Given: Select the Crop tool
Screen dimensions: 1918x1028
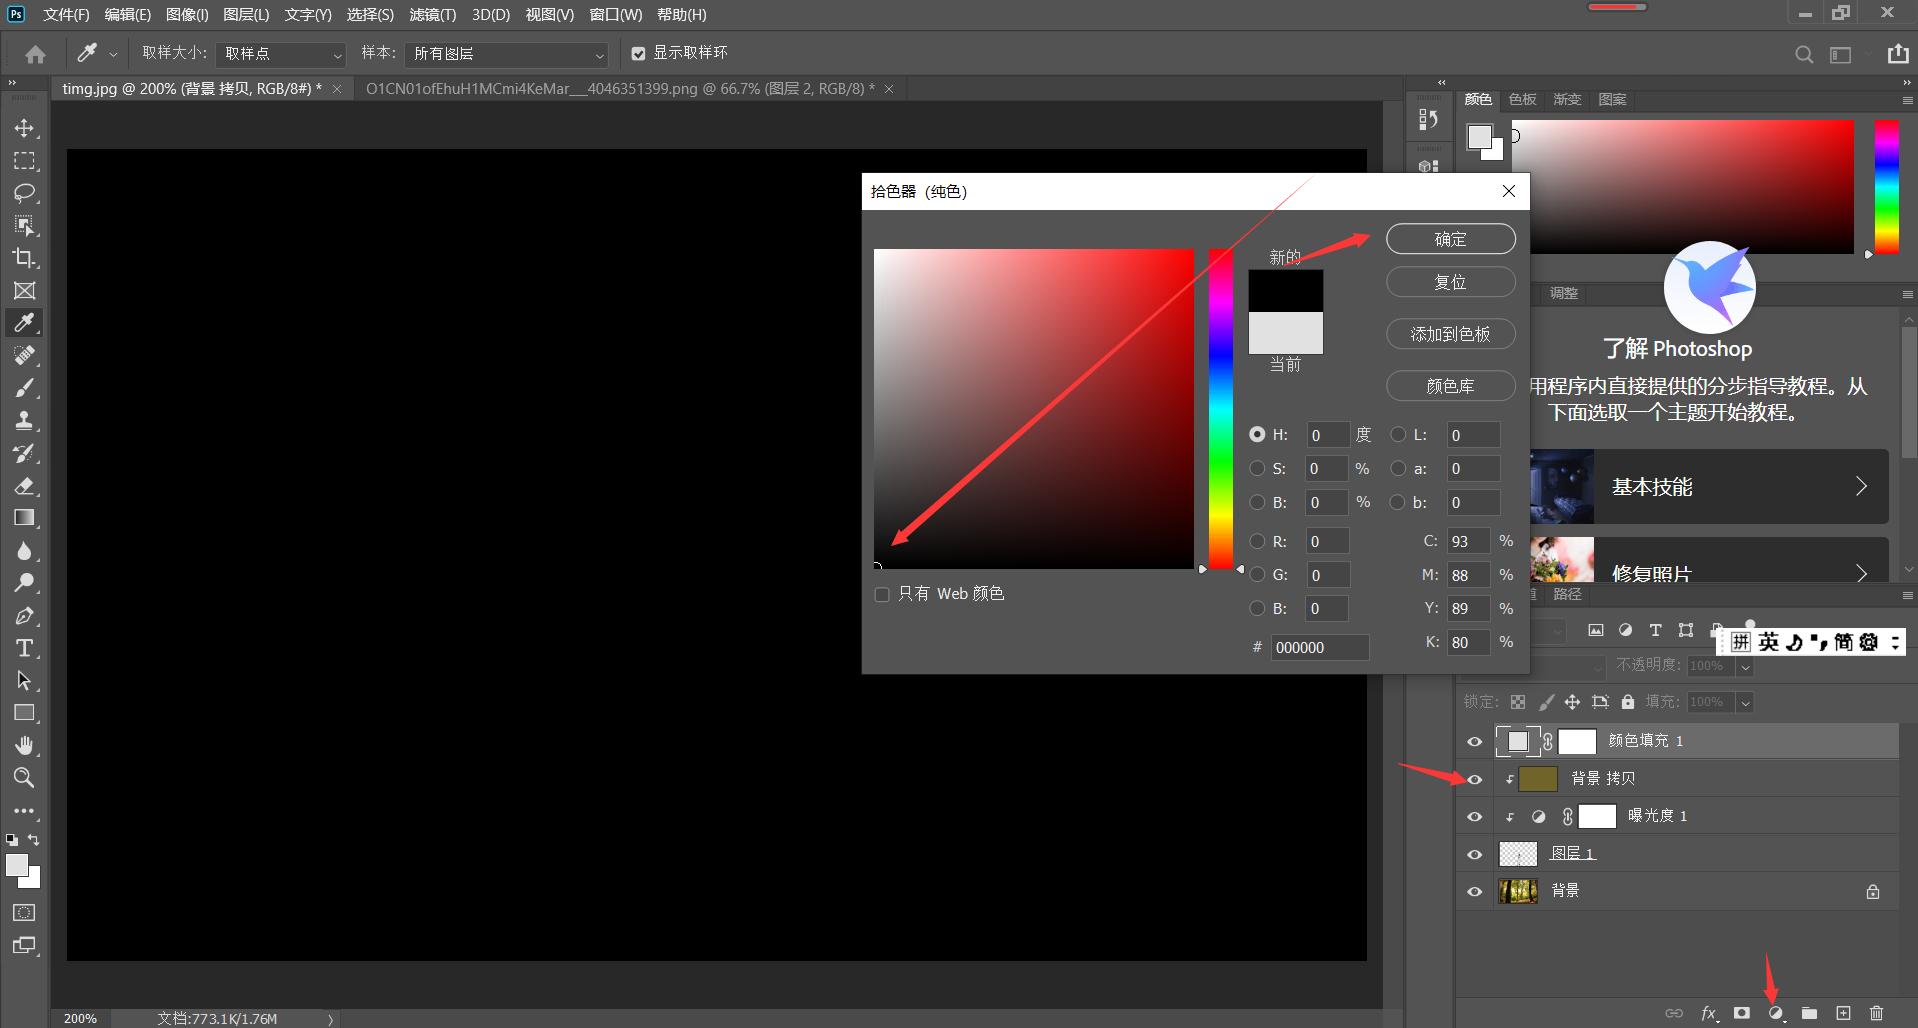Looking at the screenshot, I should pyautogui.click(x=25, y=258).
